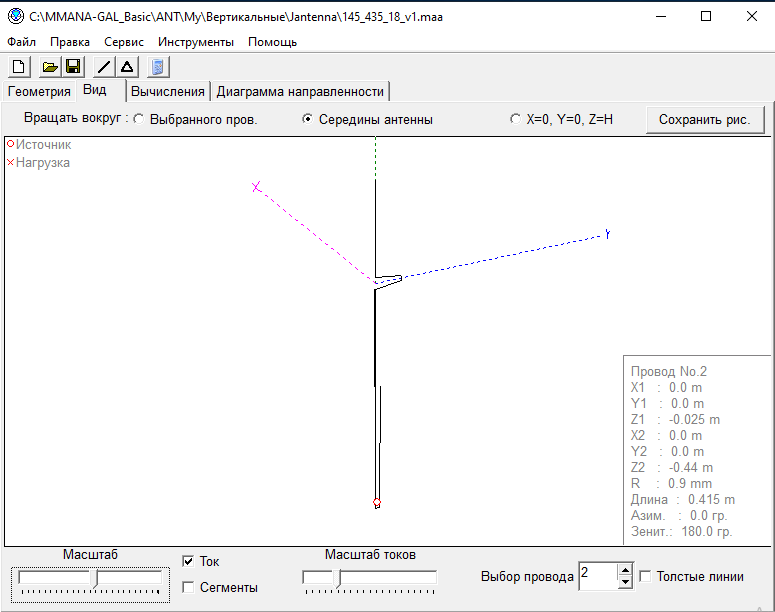The image size is (775, 612).
Task: Switch to the Вычисления tab
Action: pos(168,91)
